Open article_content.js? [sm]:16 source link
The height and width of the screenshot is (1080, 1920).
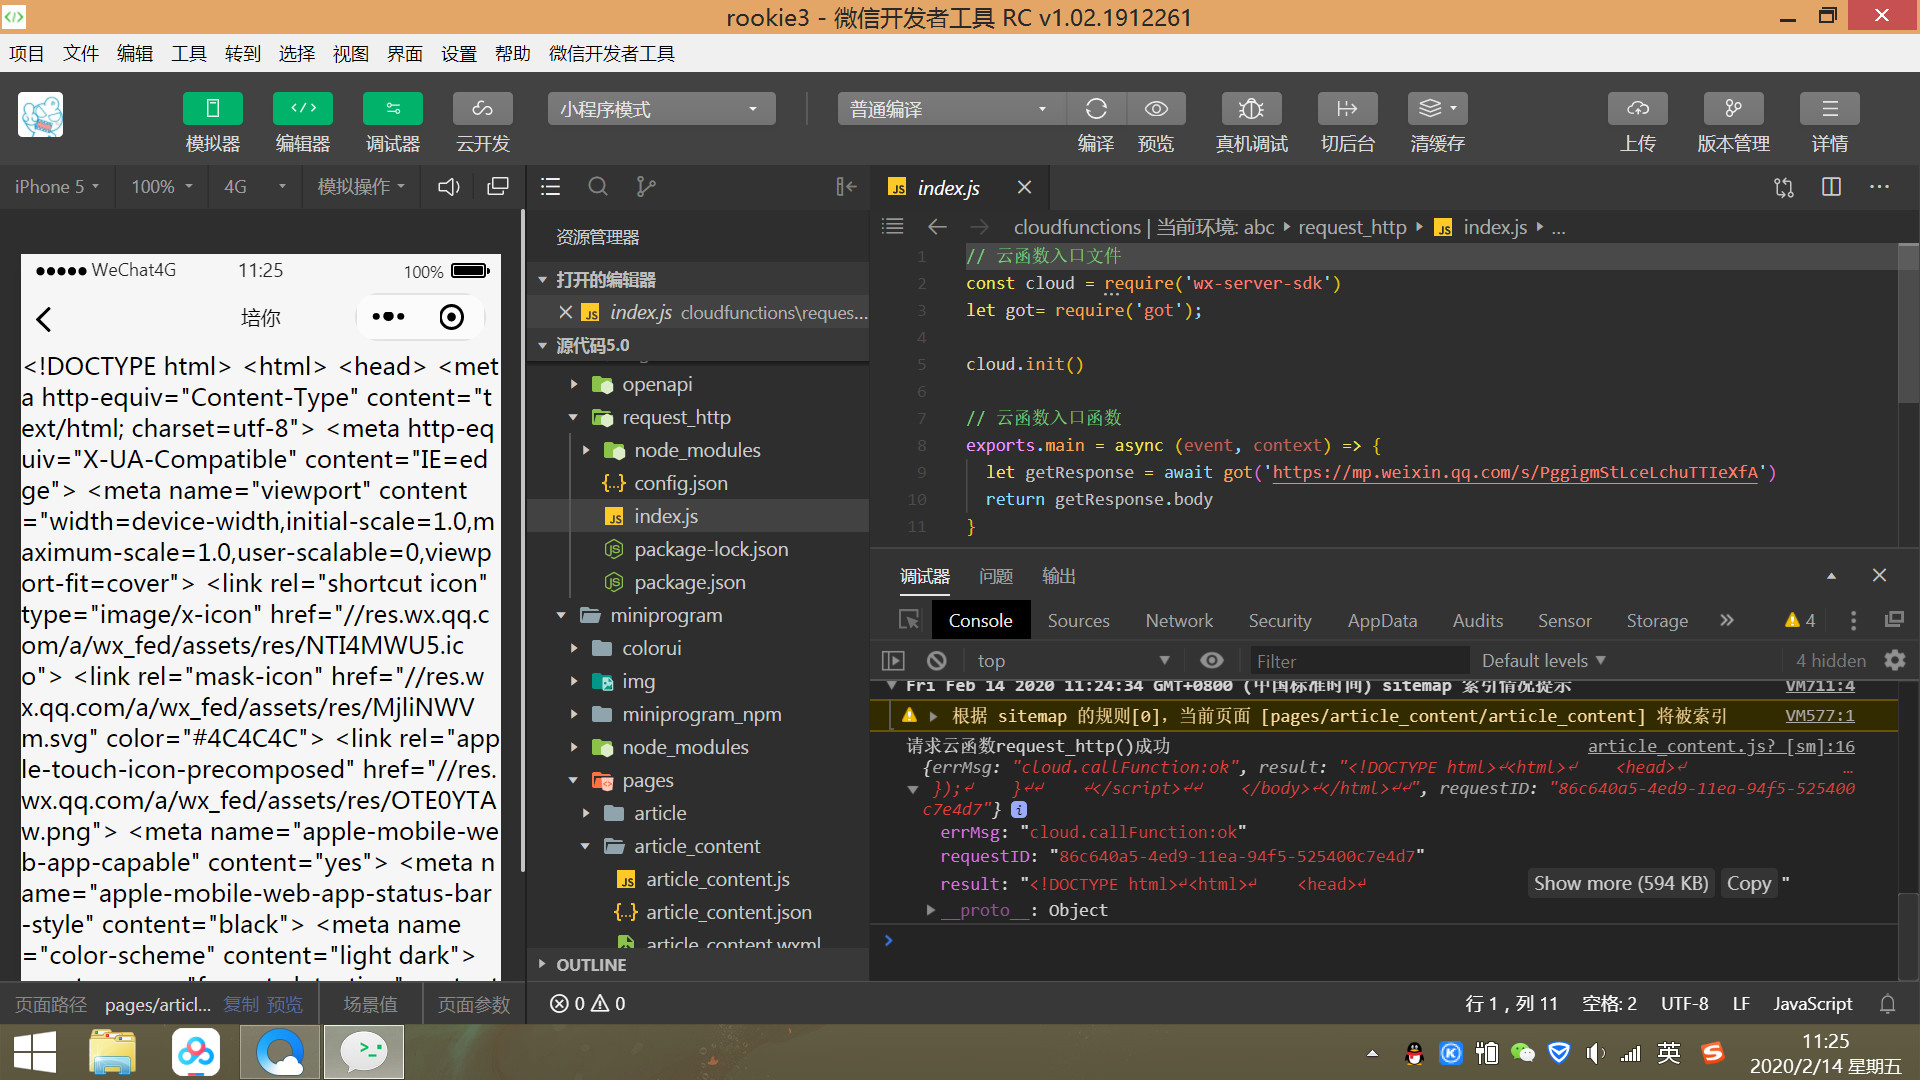(1721, 746)
